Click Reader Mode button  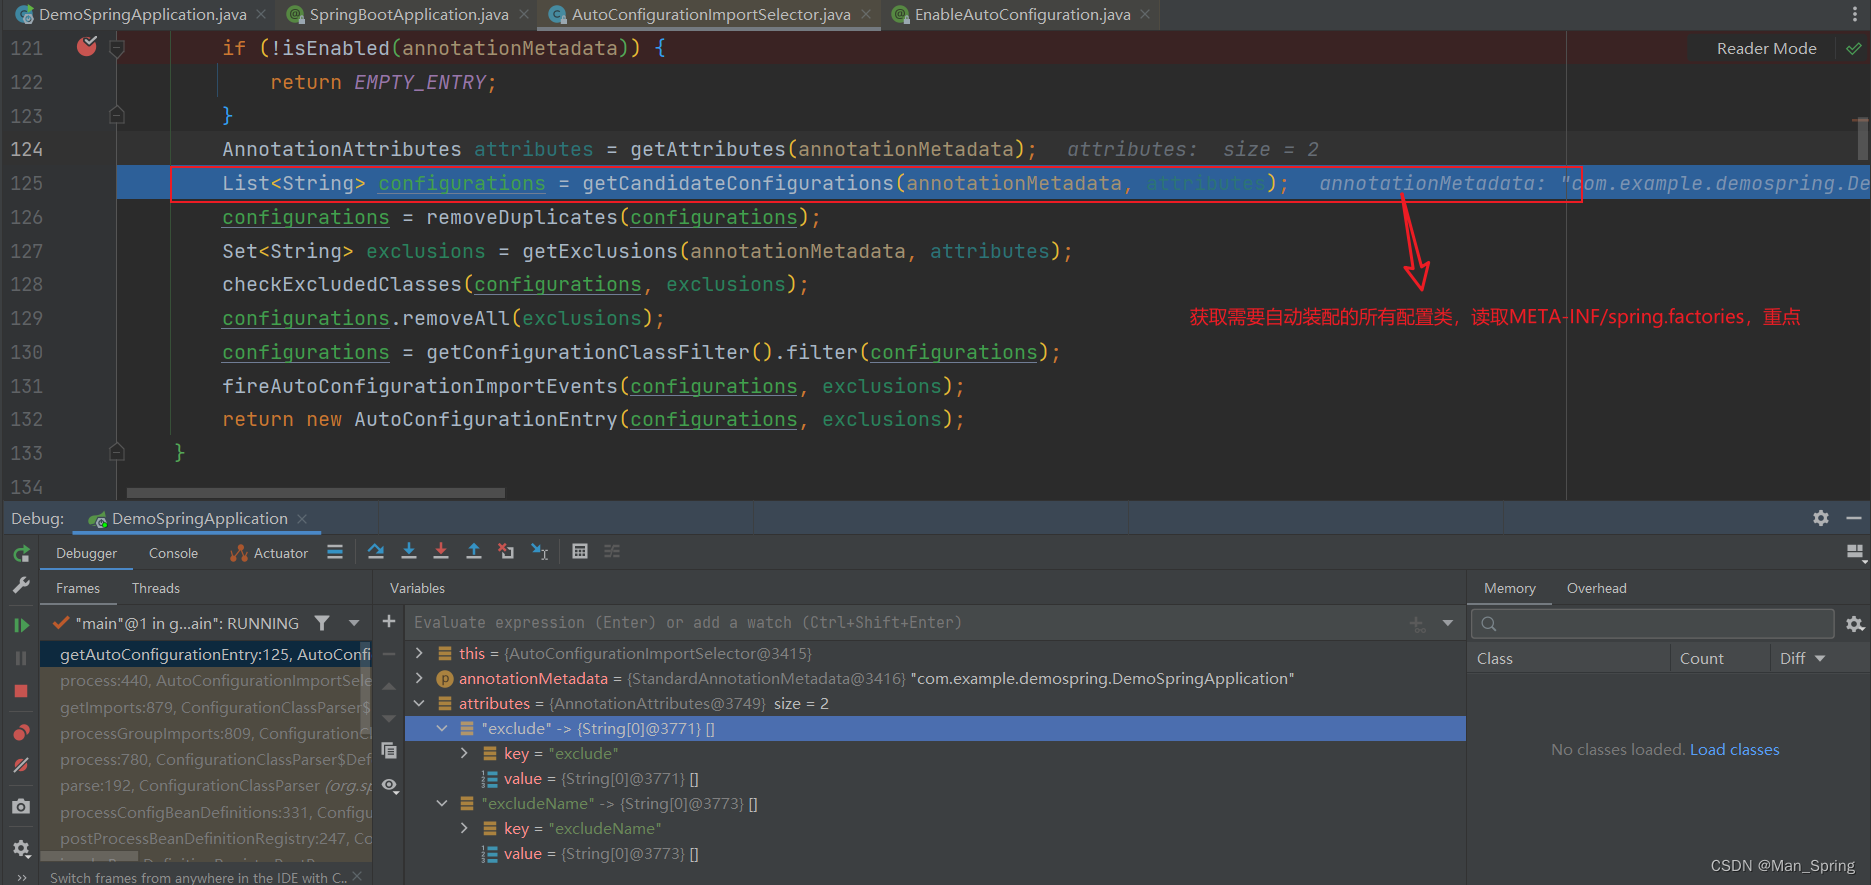coord(1766,48)
